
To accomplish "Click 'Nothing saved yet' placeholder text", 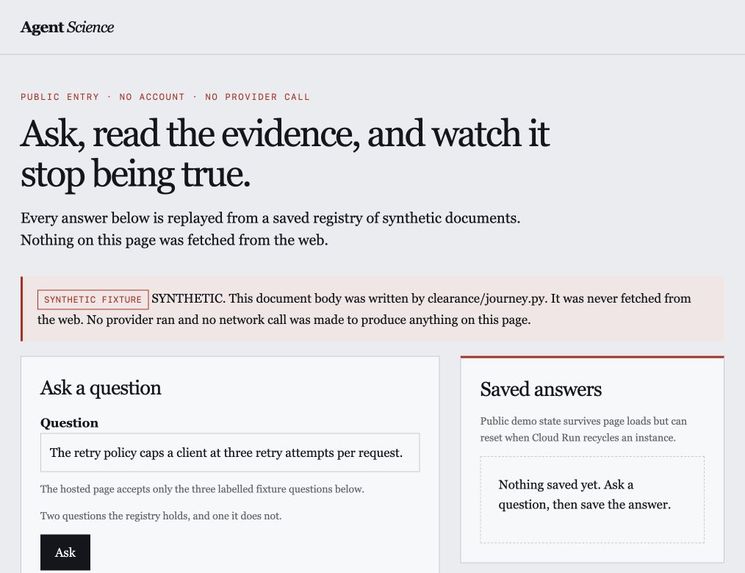I will 584,494.
